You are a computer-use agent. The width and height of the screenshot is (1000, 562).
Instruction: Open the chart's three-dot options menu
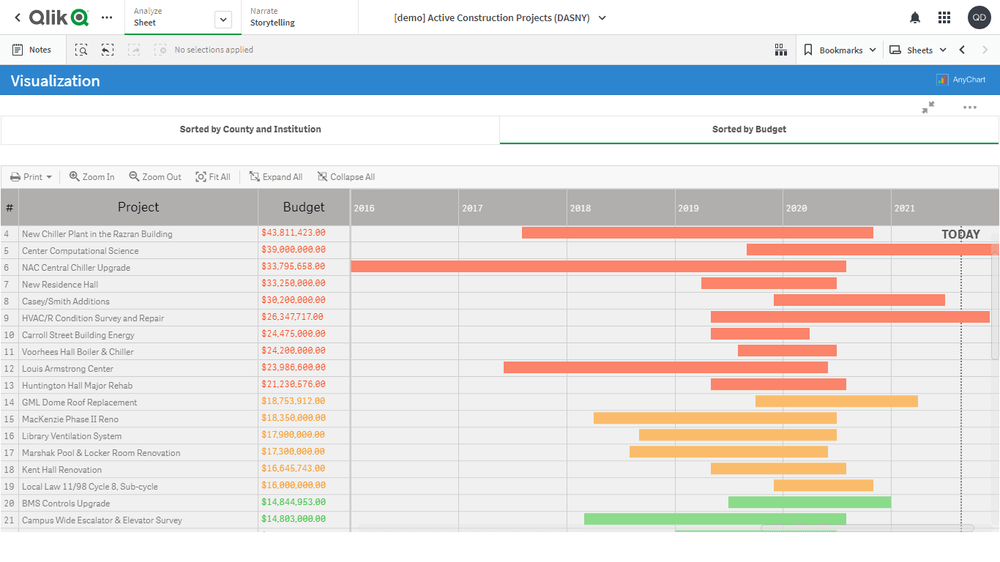pyautogui.click(x=969, y=107)
